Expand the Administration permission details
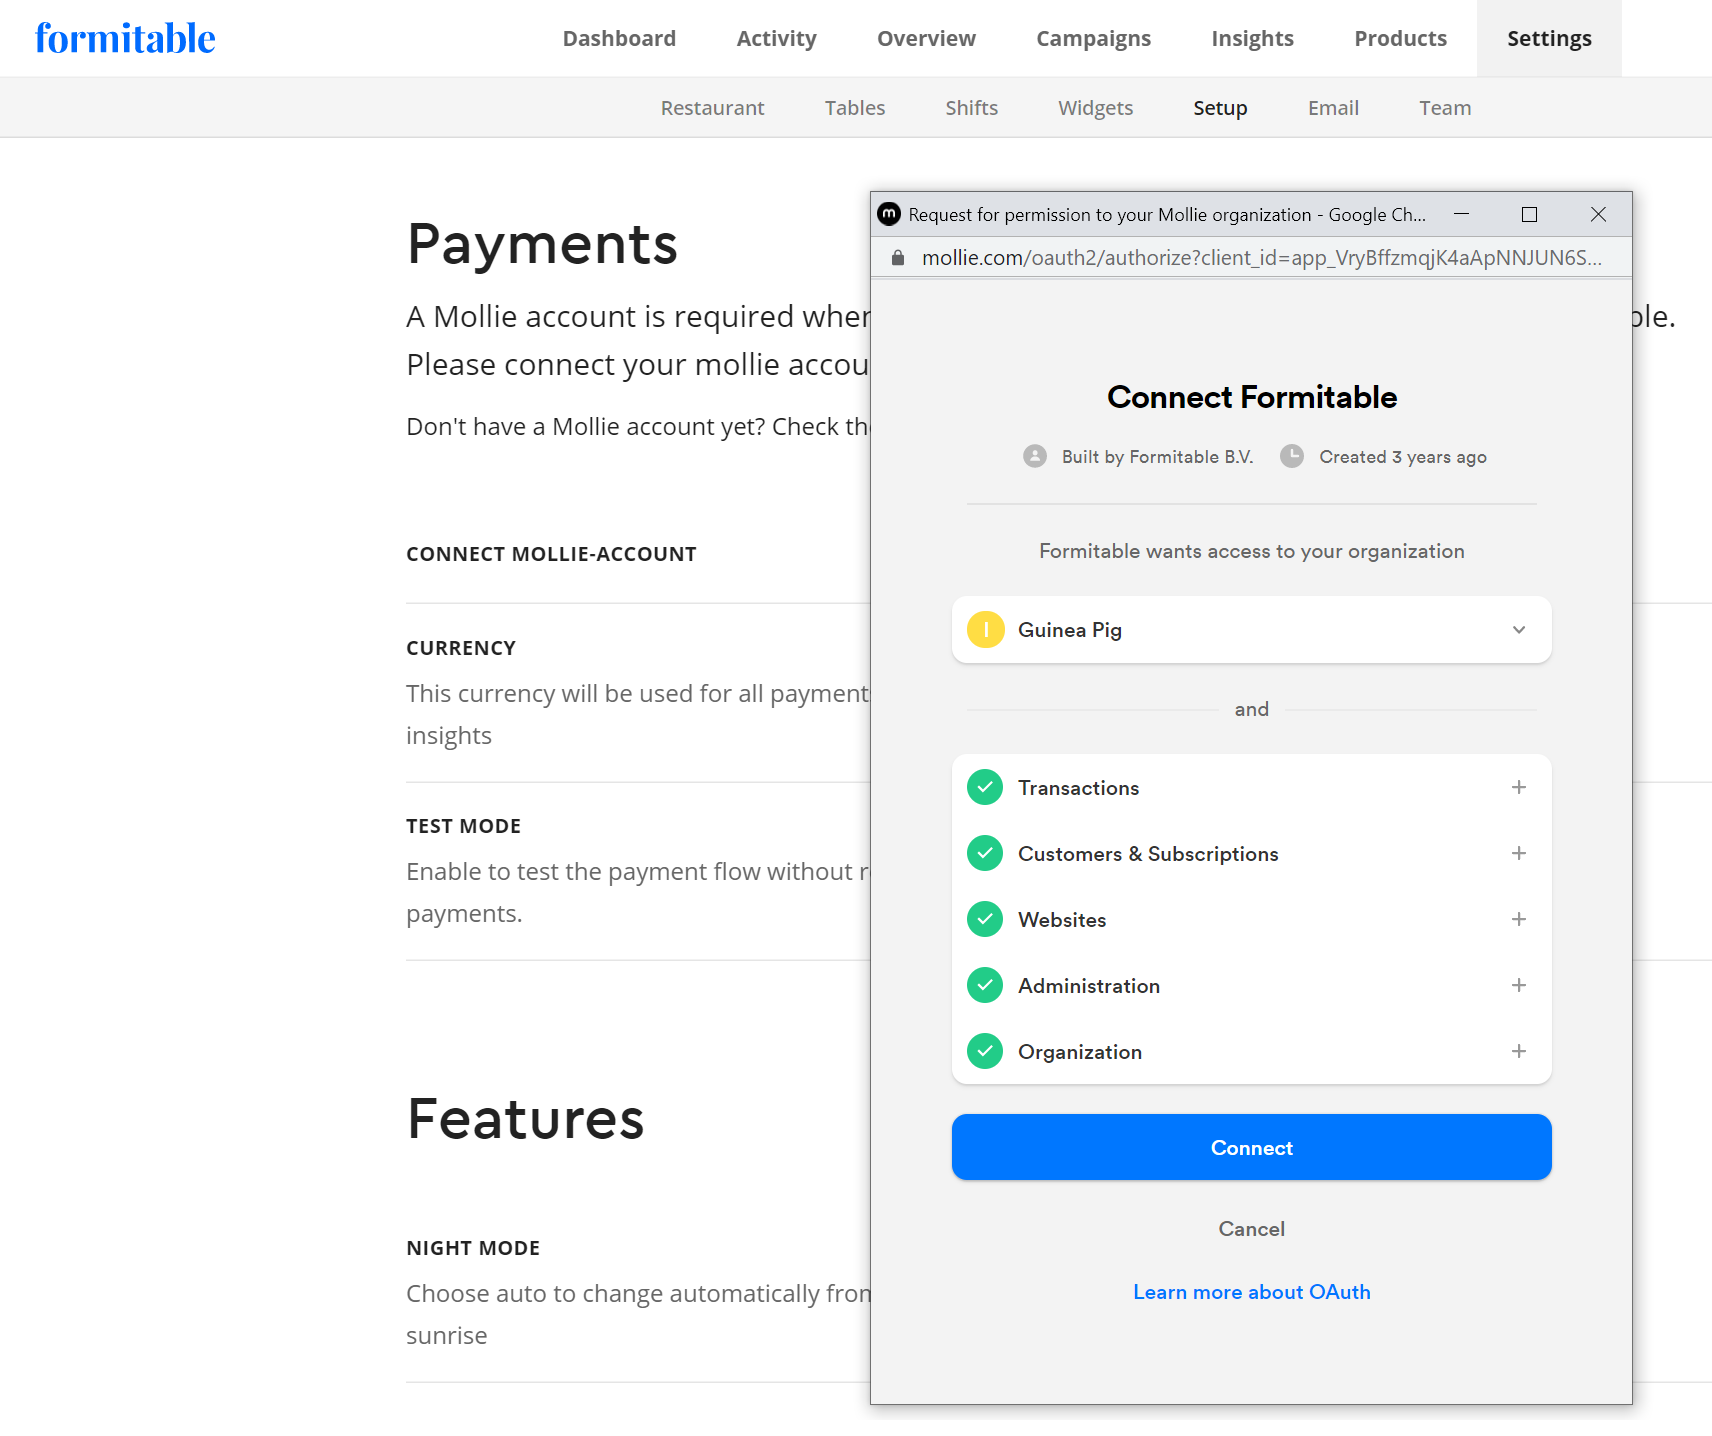Viewport: 1712px width, 1436px height. [1518, 986]
